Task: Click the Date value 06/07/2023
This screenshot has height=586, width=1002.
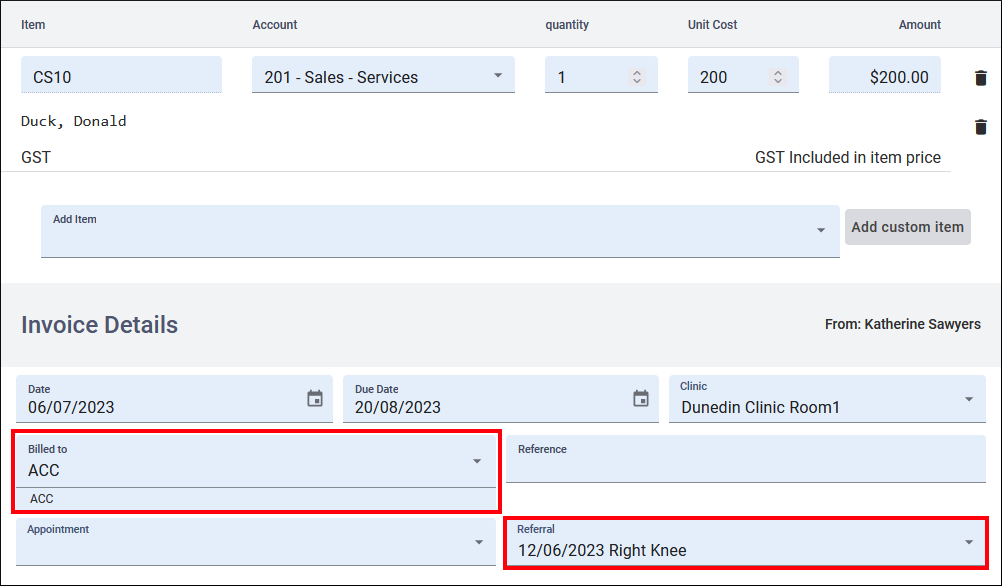Action: click(72, 407)
